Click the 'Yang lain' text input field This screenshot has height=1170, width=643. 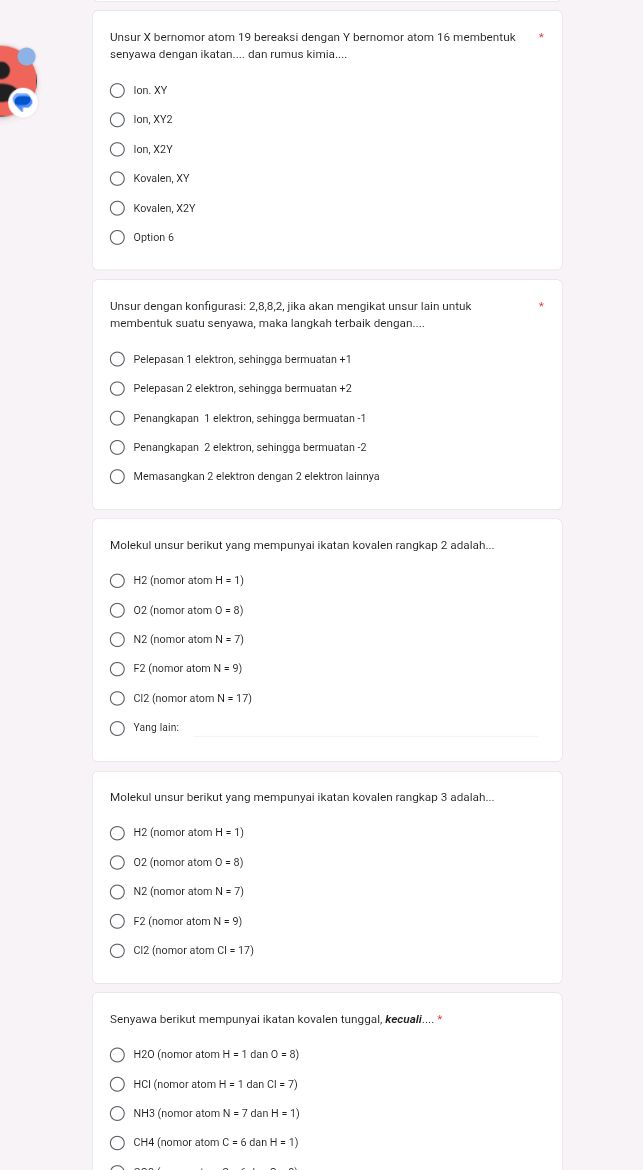coord(366,728)
